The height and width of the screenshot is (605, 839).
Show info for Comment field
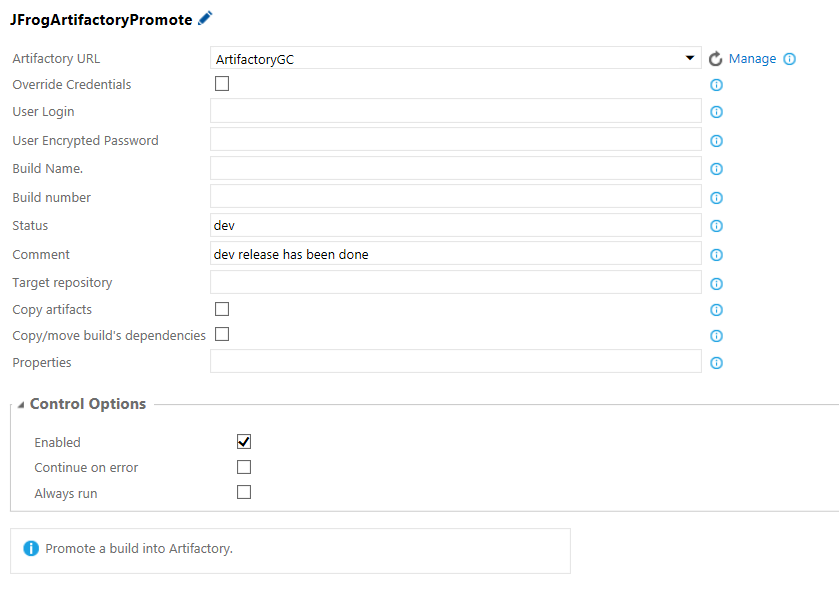(x=716, y=255)
